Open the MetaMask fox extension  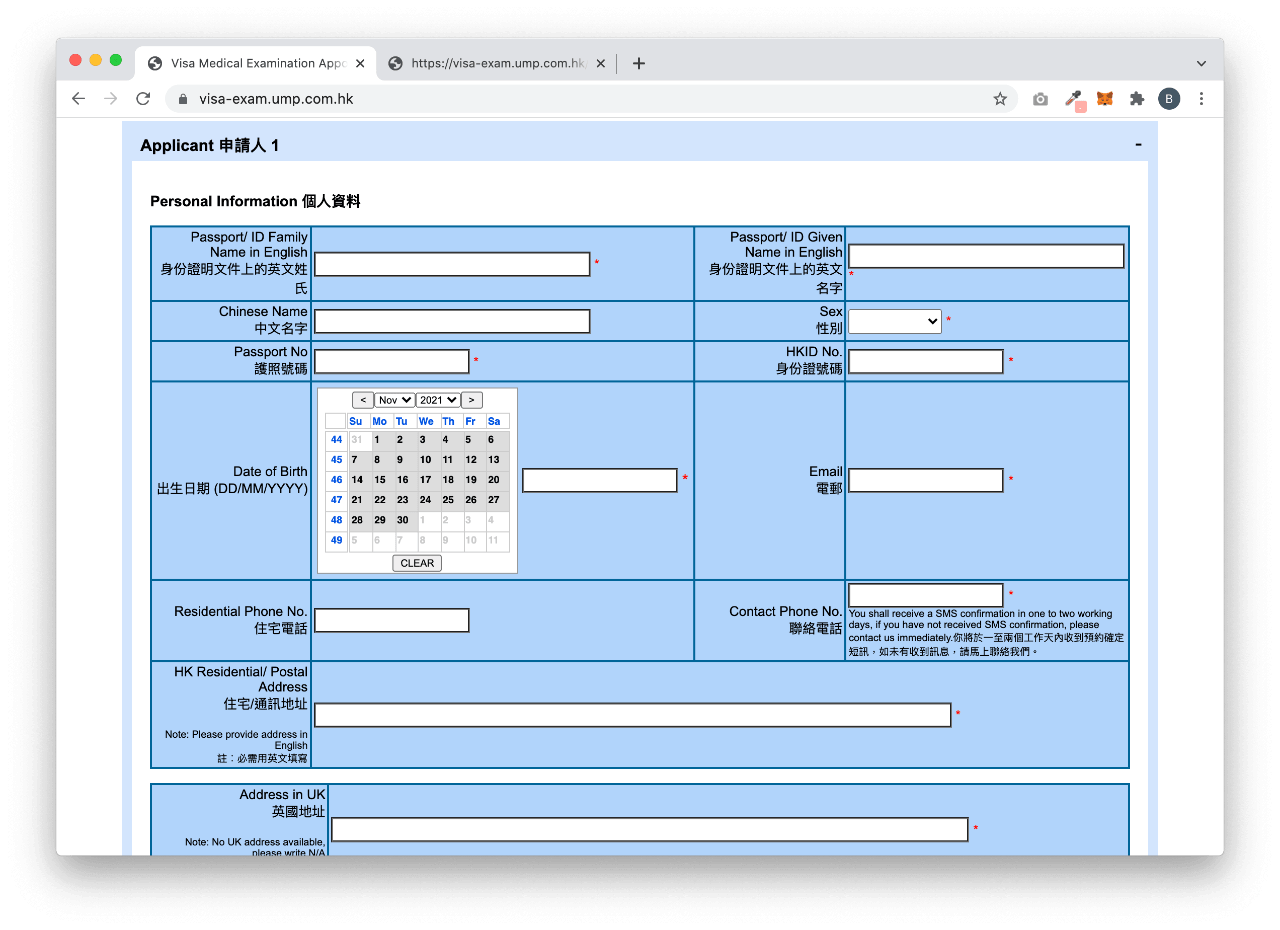1105,99
